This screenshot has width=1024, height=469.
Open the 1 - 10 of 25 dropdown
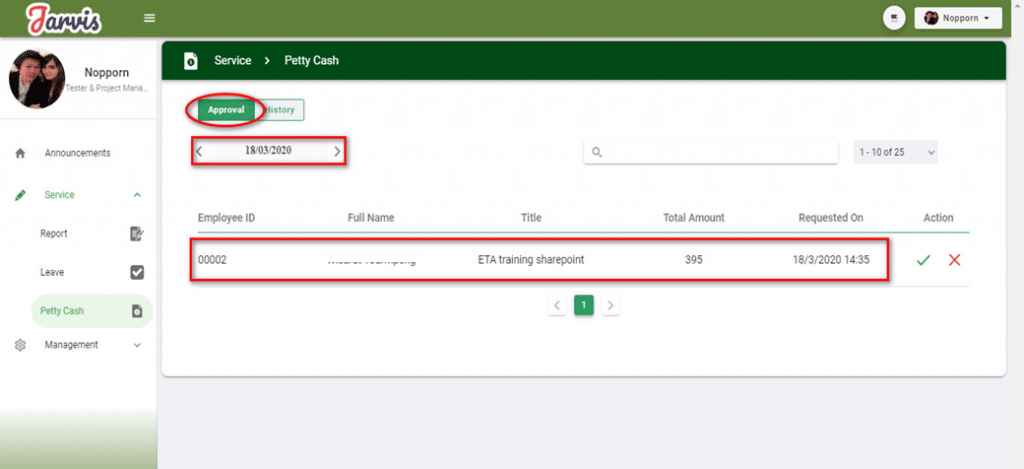(x=895, y=152)
